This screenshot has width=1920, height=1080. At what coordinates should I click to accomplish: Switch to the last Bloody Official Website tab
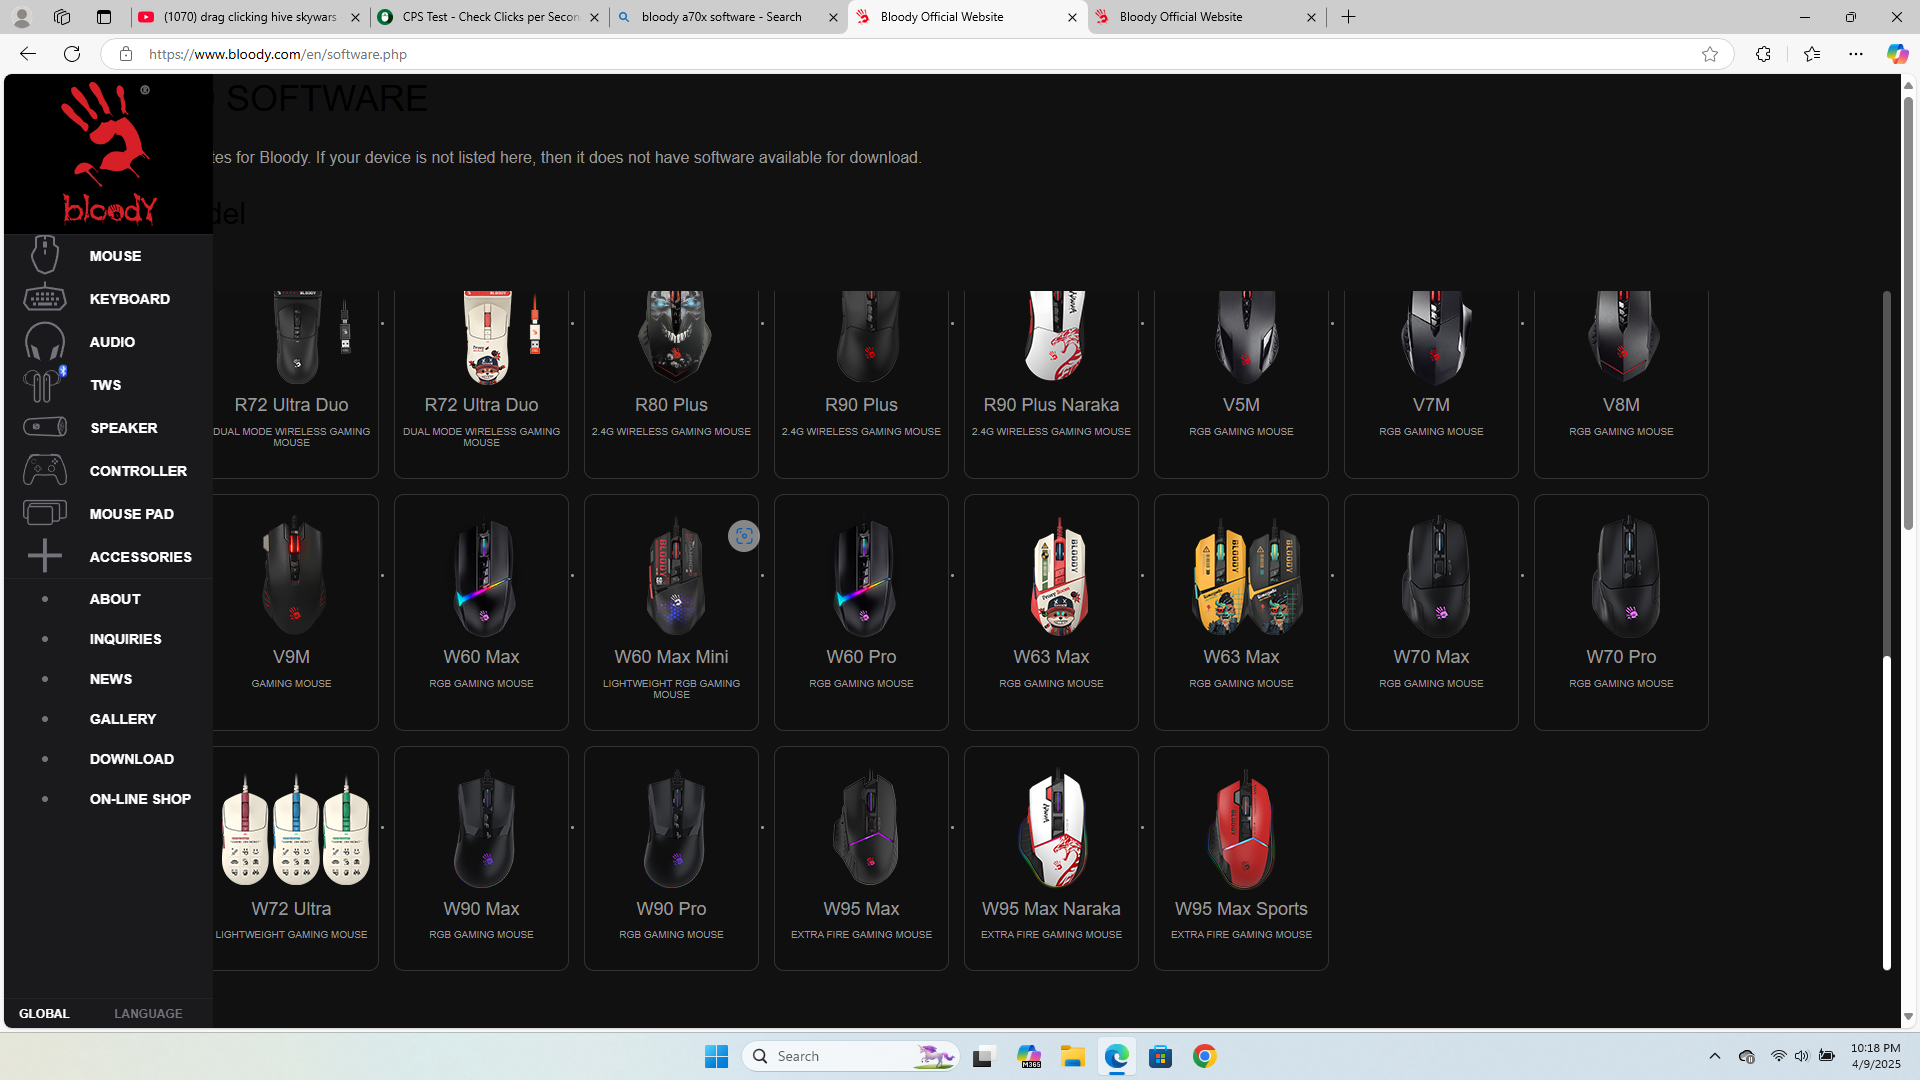(x=1206, y=17)
